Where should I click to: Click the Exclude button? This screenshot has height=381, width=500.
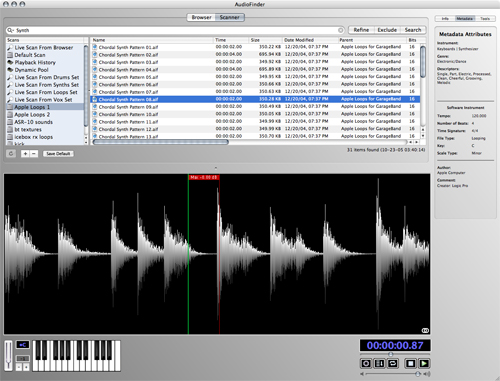point(387,30)
